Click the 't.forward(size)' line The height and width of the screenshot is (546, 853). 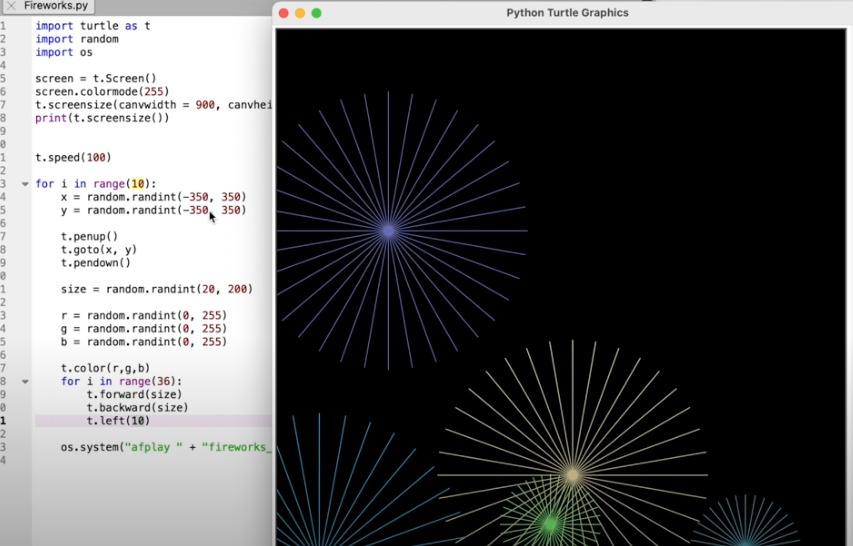134,394
